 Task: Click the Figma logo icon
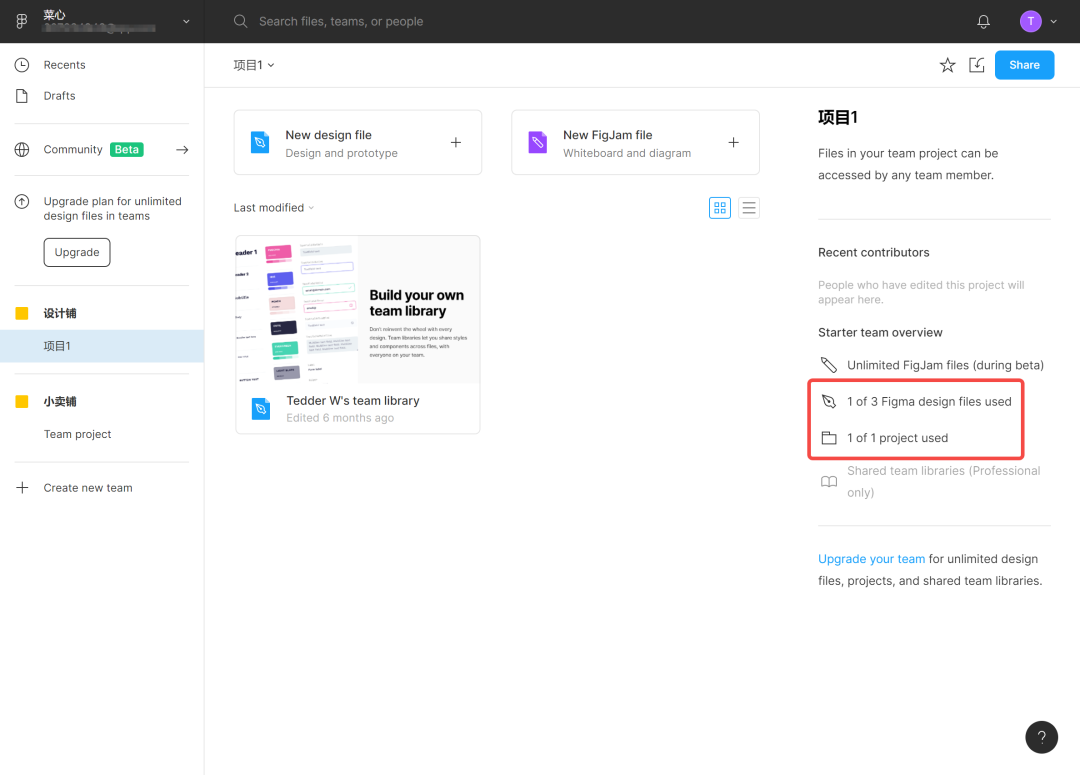point(21,21)
